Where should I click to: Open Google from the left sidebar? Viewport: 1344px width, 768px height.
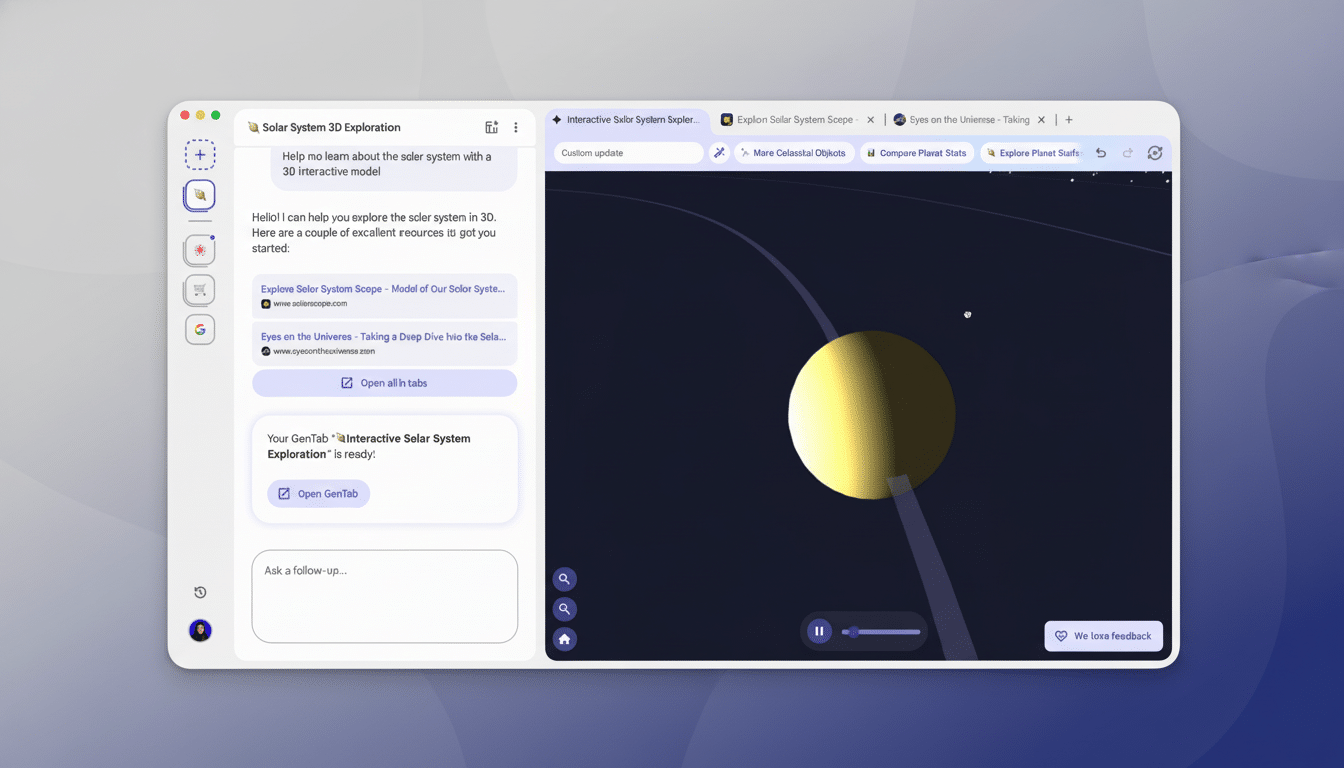pos(200,329)
